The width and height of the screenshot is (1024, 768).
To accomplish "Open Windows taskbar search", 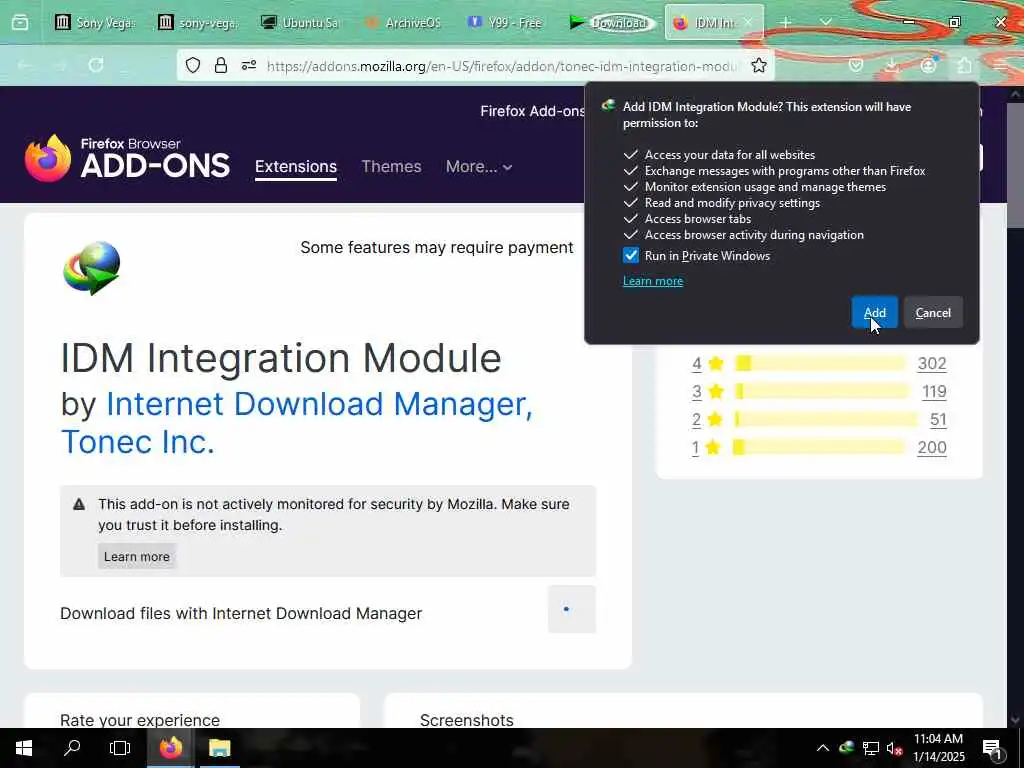I will point(72,748).
